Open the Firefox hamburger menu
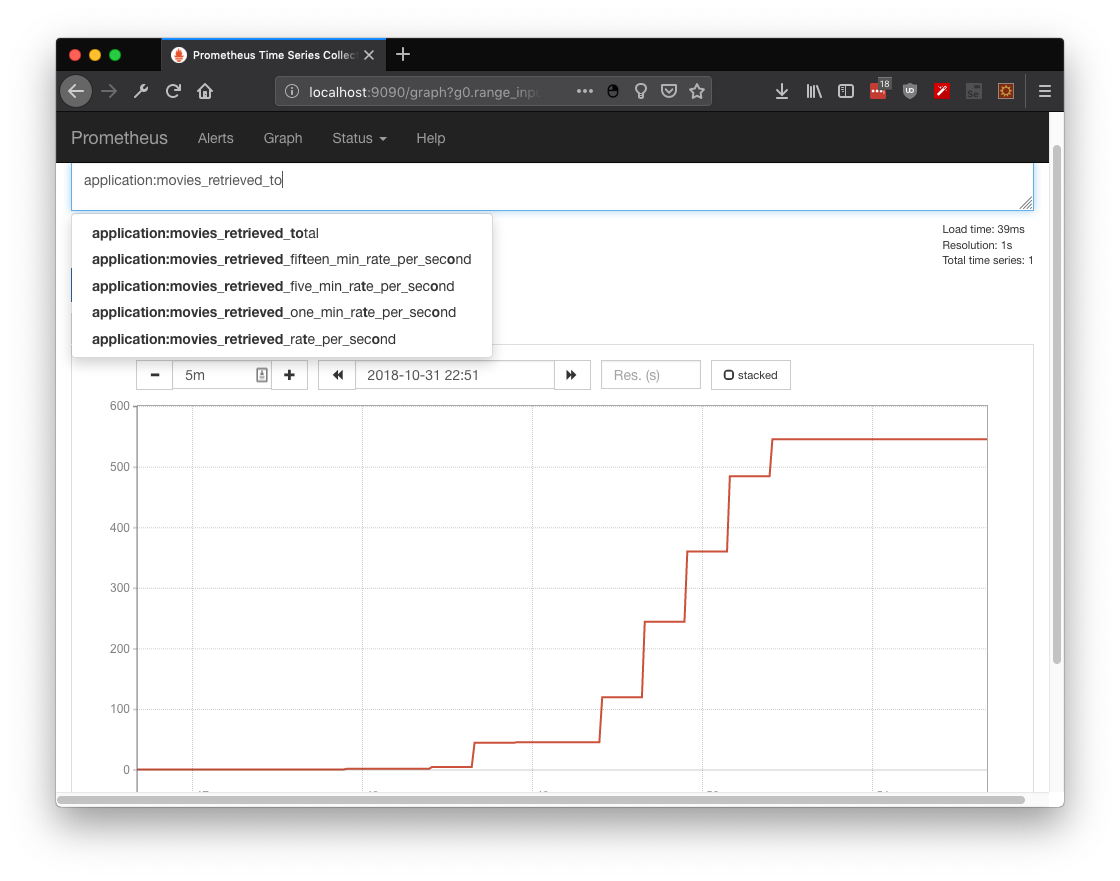The height and width of the screenshot is (881, 1120). point(1044,90)
